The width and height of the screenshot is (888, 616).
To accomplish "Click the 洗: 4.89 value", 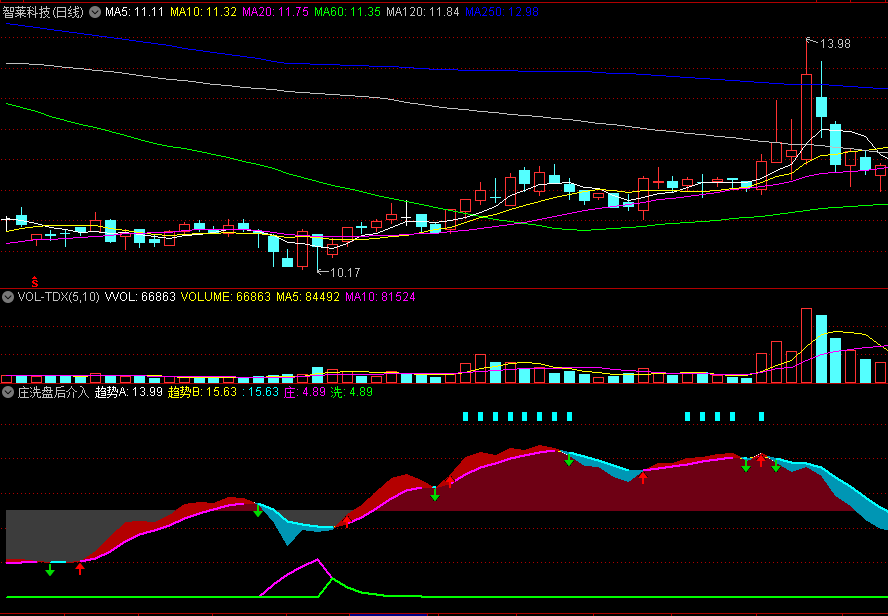I will [351, 392].
